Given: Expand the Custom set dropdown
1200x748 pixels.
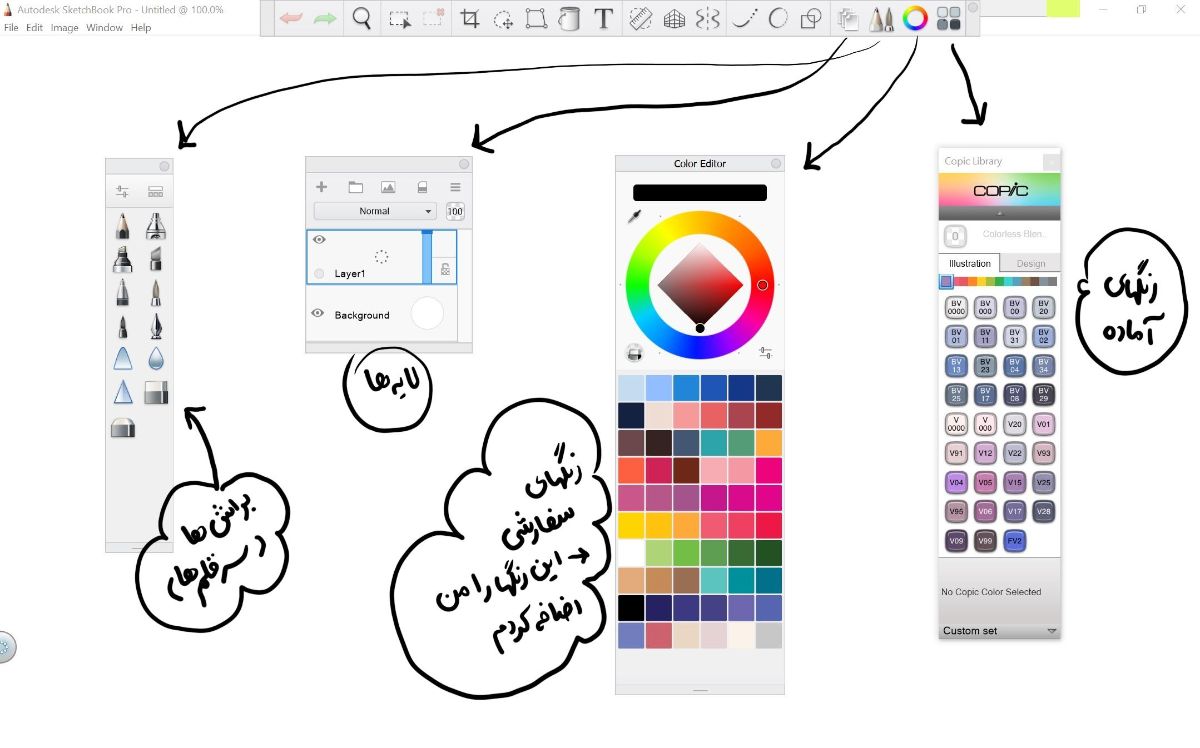Looking at the screenshot, I should [x=1051, y=631].
